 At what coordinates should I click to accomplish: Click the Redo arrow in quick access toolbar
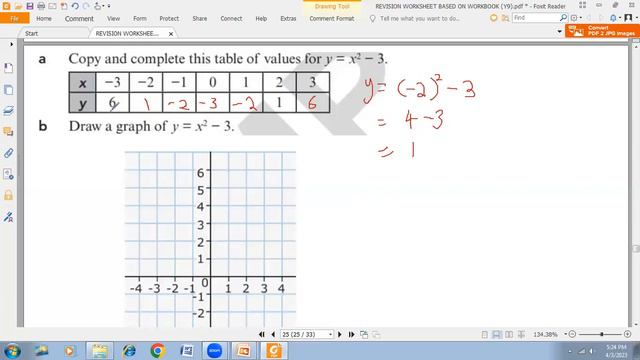click(x=86, y=6)
